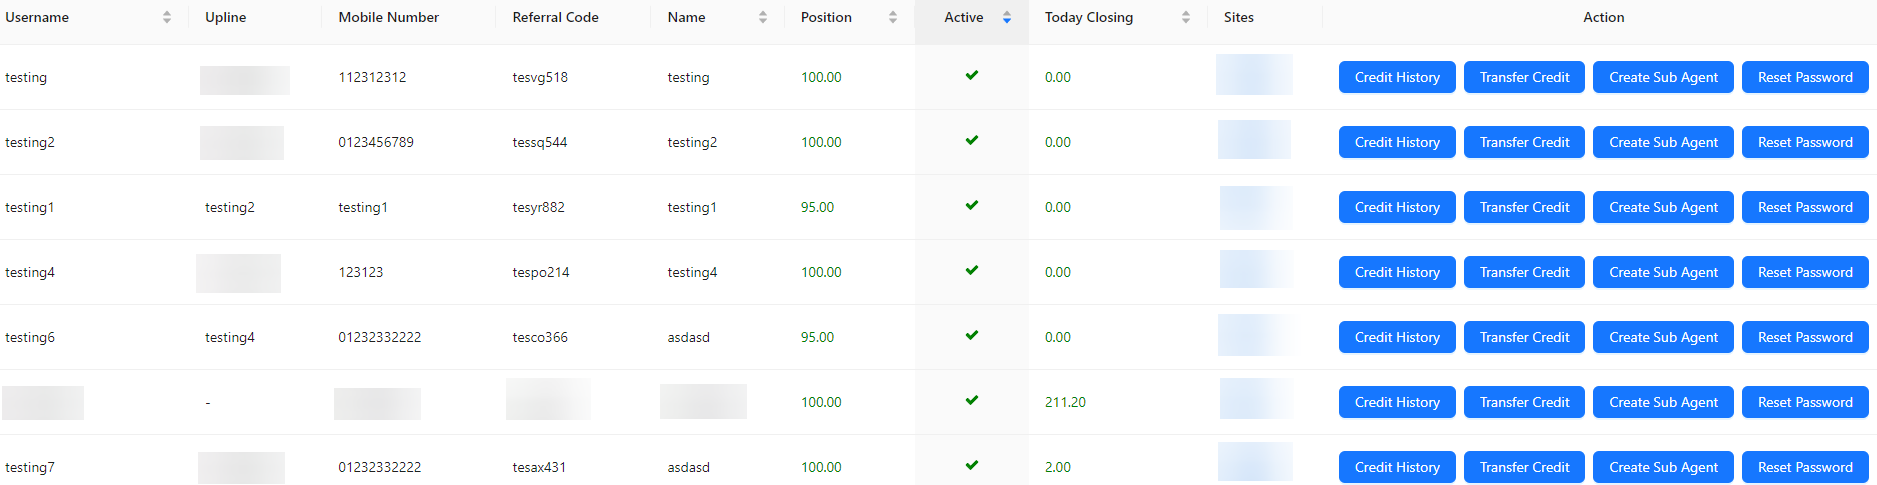The width and height of the screenshot is (1877, 485).
Task: Toggle active status for testing4
Action: (x=972, y=271)
